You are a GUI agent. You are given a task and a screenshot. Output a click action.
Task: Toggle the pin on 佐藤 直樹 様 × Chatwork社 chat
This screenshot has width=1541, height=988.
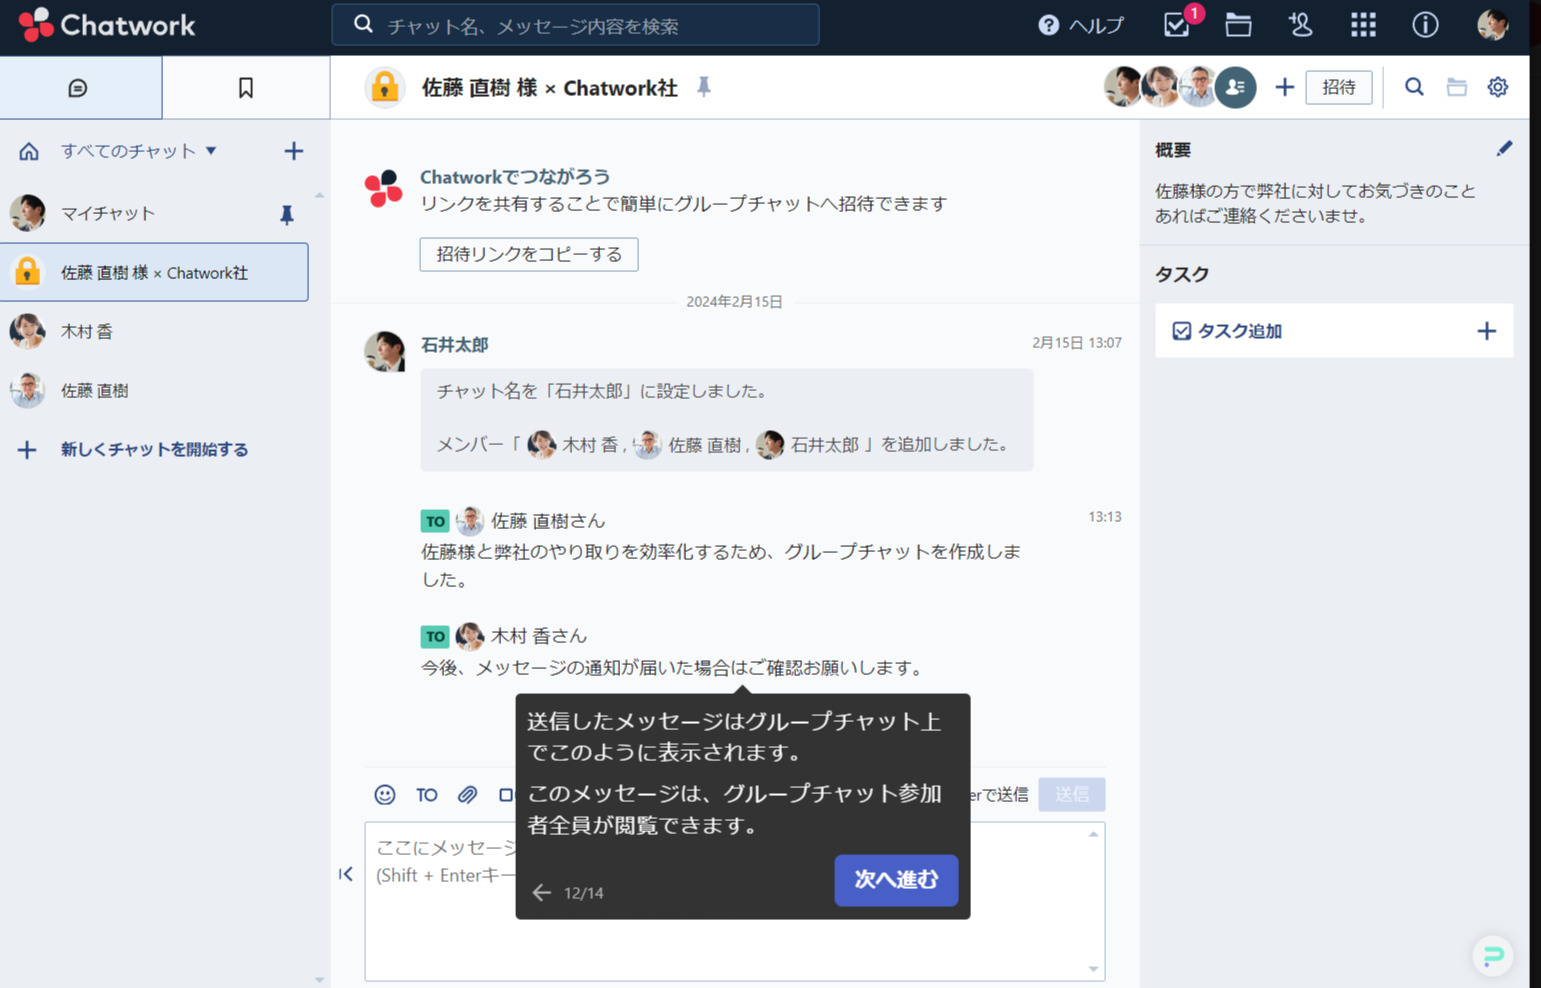(x=704, y=87)
